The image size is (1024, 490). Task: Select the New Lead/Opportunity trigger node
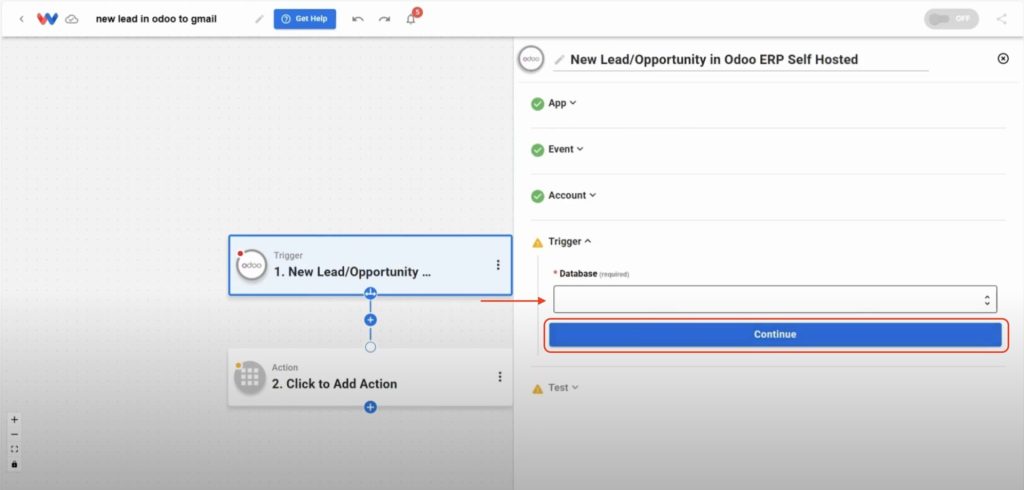click(370, 265)
